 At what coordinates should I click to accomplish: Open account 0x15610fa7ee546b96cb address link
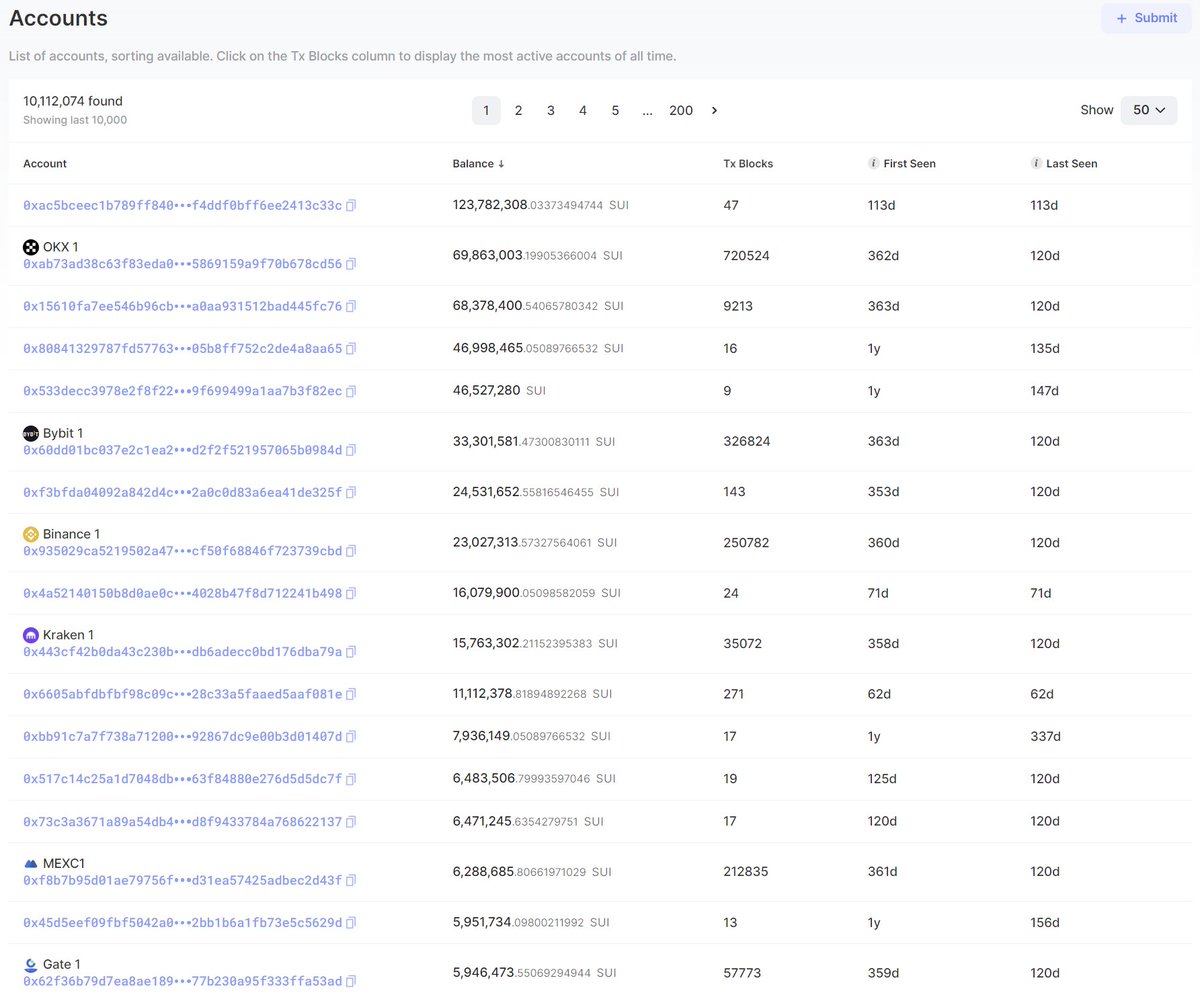(182, 306)
